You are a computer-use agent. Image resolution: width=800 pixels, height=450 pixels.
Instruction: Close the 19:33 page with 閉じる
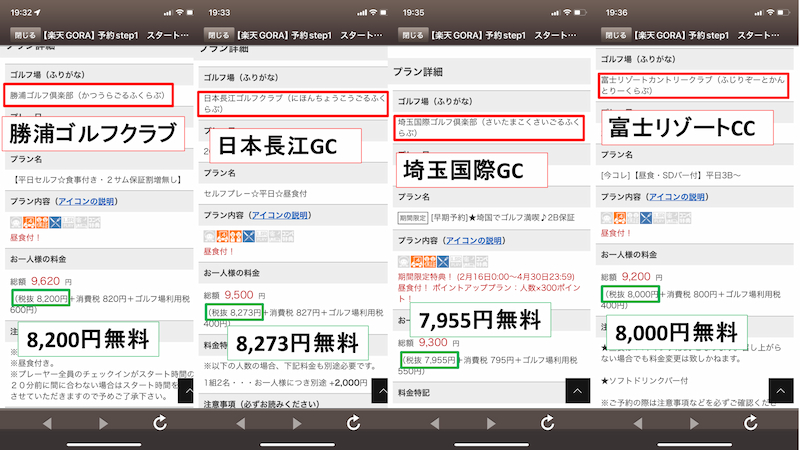pos(218,35)
